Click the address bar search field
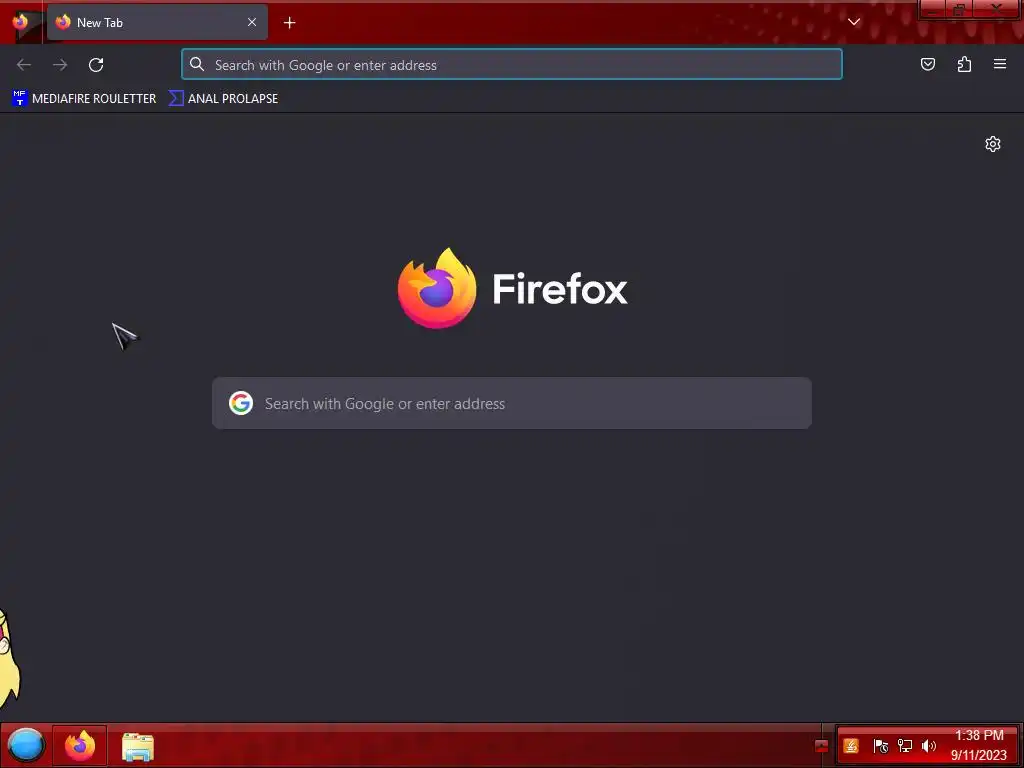 coord(512,65)
